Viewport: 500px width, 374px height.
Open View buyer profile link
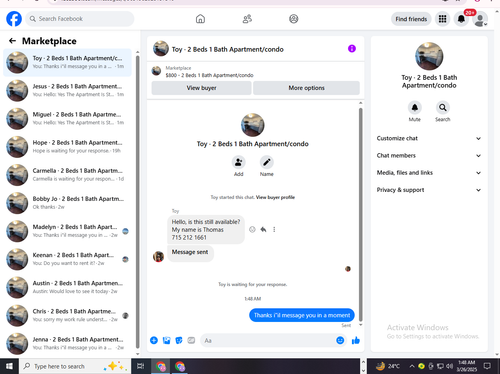pyautogui.click(x=275, y=197)
